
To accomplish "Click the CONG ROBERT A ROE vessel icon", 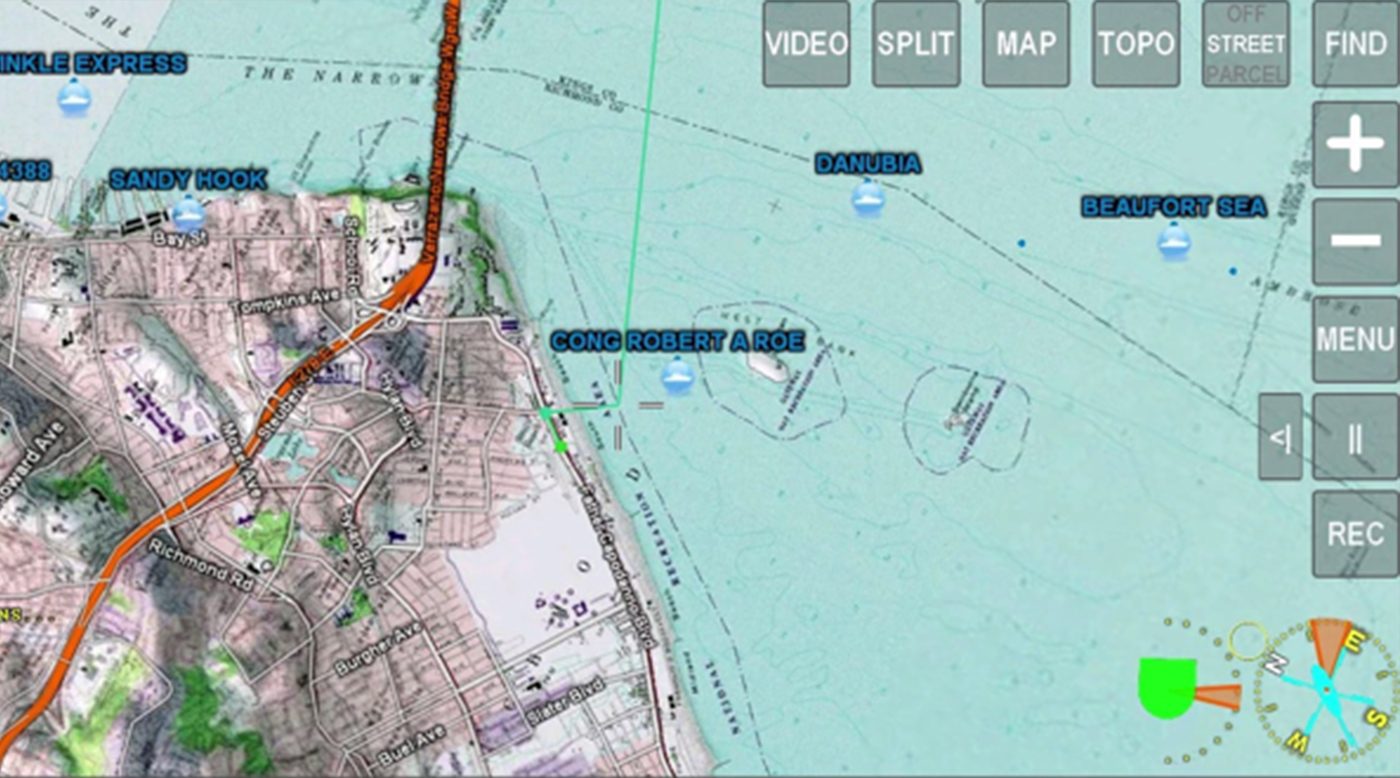I will pos(678,376).
